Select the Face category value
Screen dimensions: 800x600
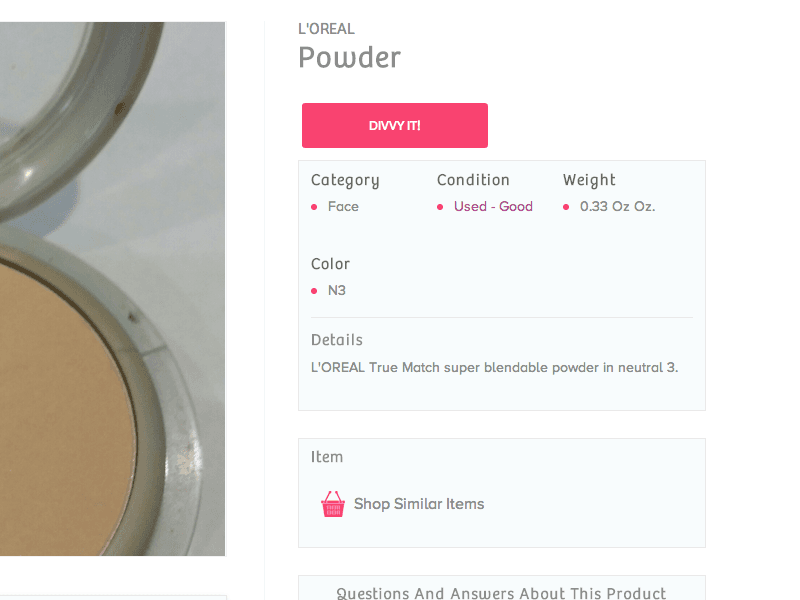coord(343,207)
